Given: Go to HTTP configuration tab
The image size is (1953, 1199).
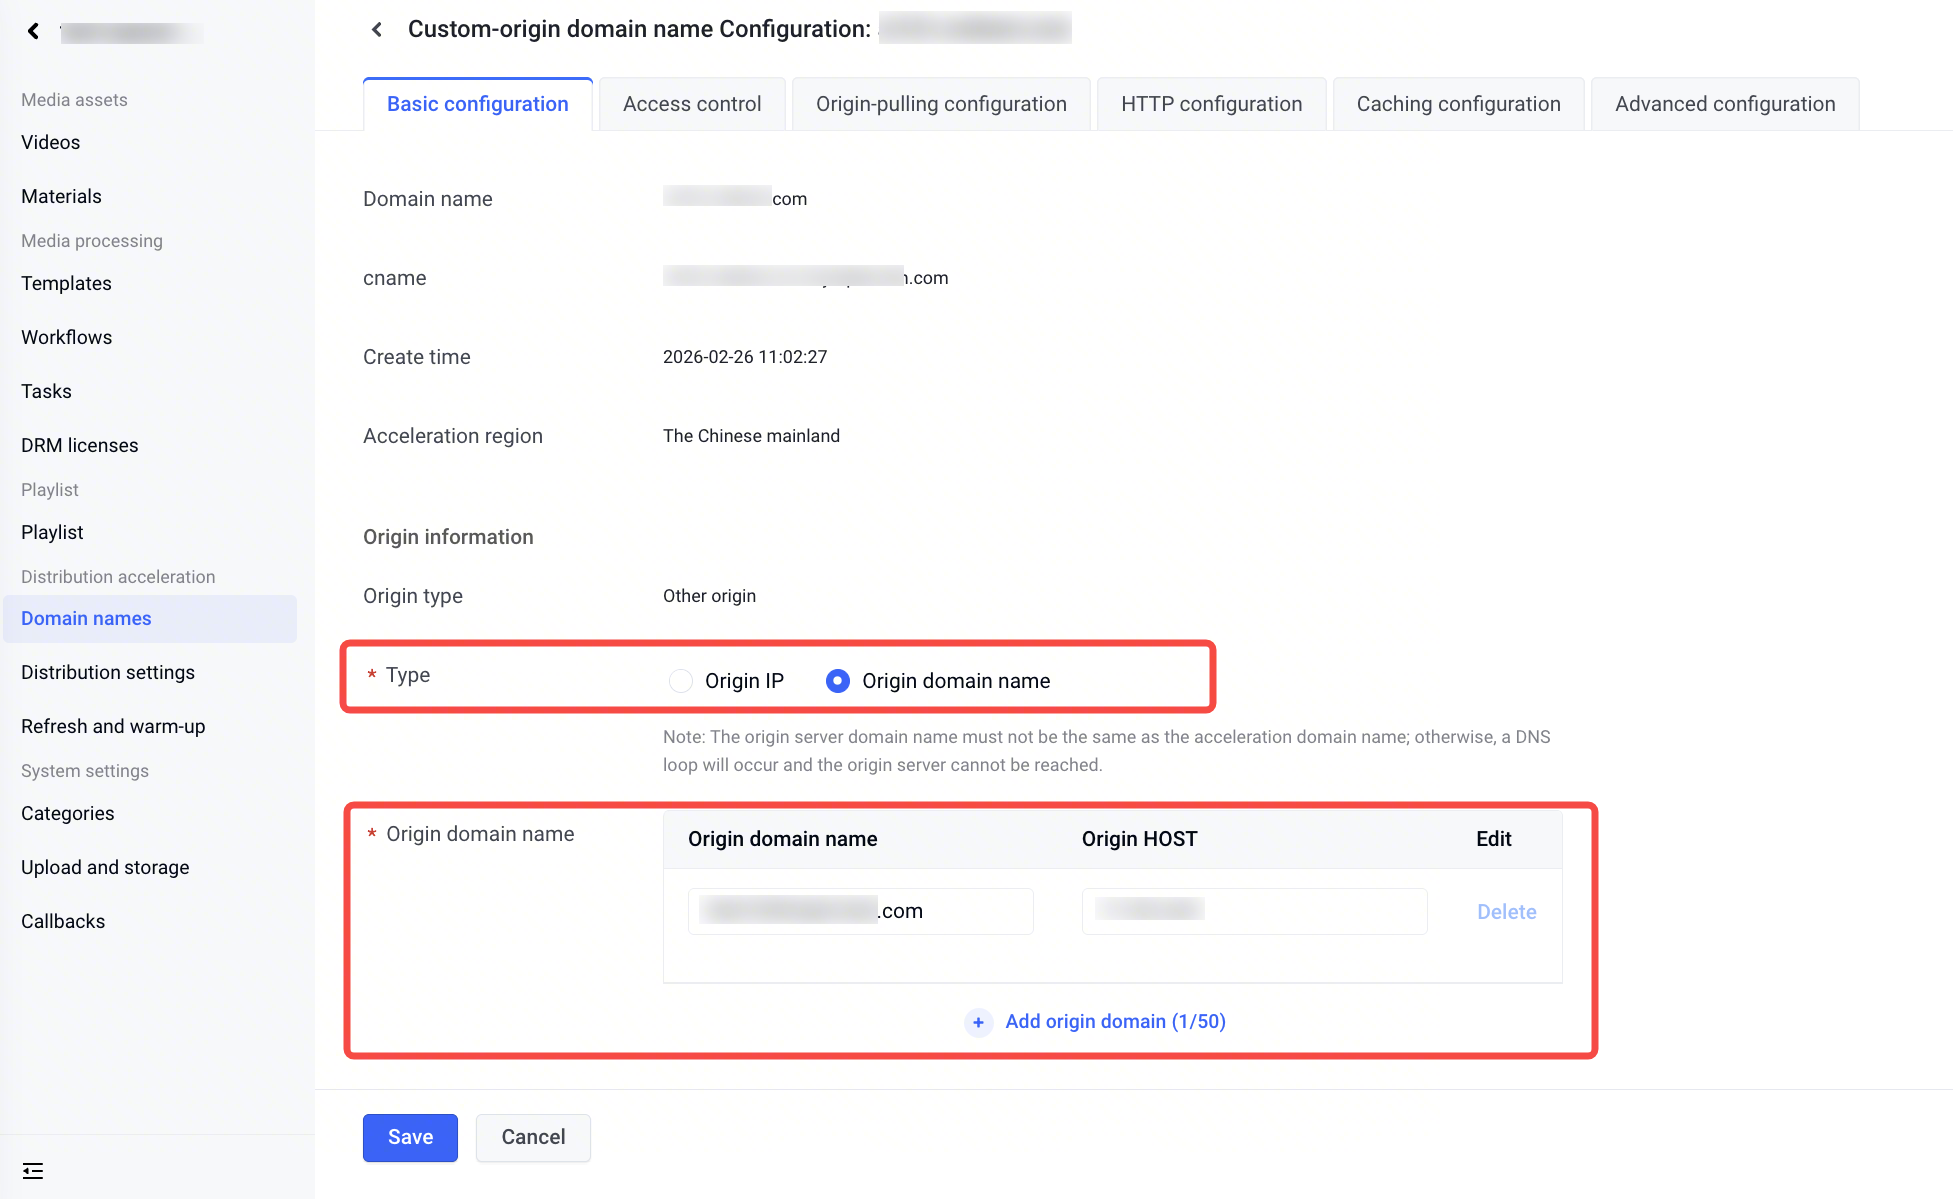Looking at the screenshot, I should (1211, 104).
